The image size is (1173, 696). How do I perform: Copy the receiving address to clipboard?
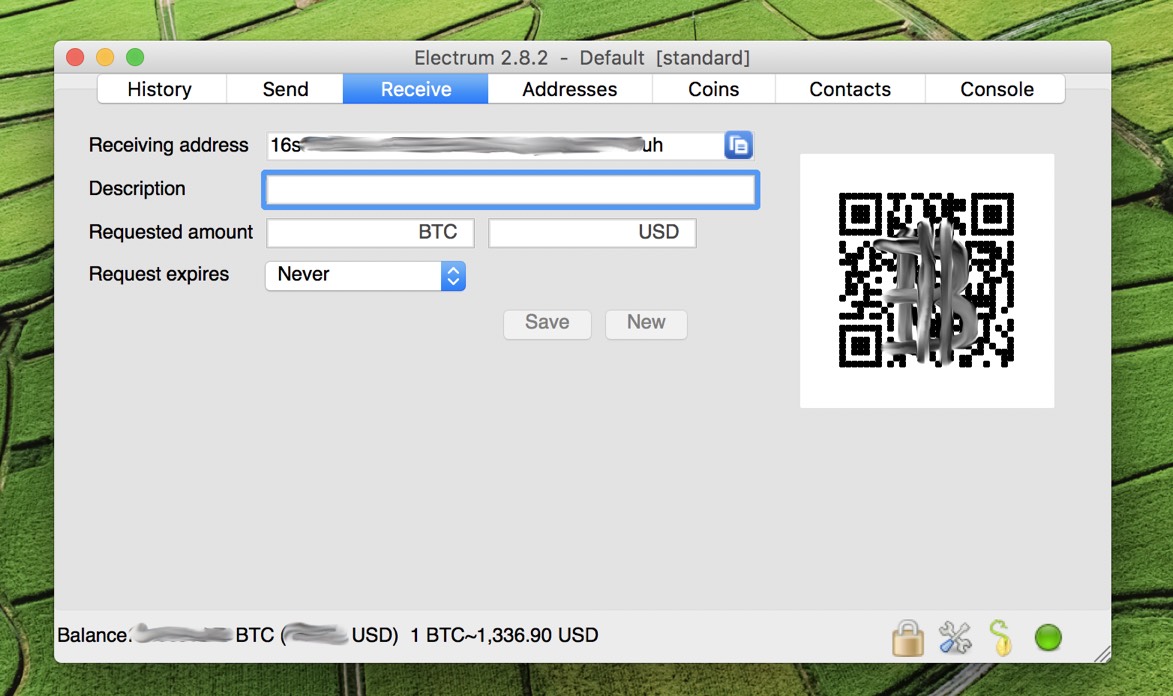coord(738,145)
